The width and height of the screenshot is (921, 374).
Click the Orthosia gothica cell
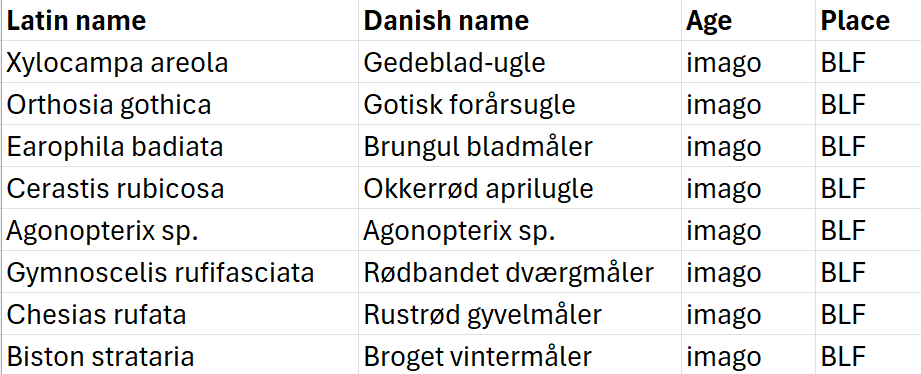(180, 104)
